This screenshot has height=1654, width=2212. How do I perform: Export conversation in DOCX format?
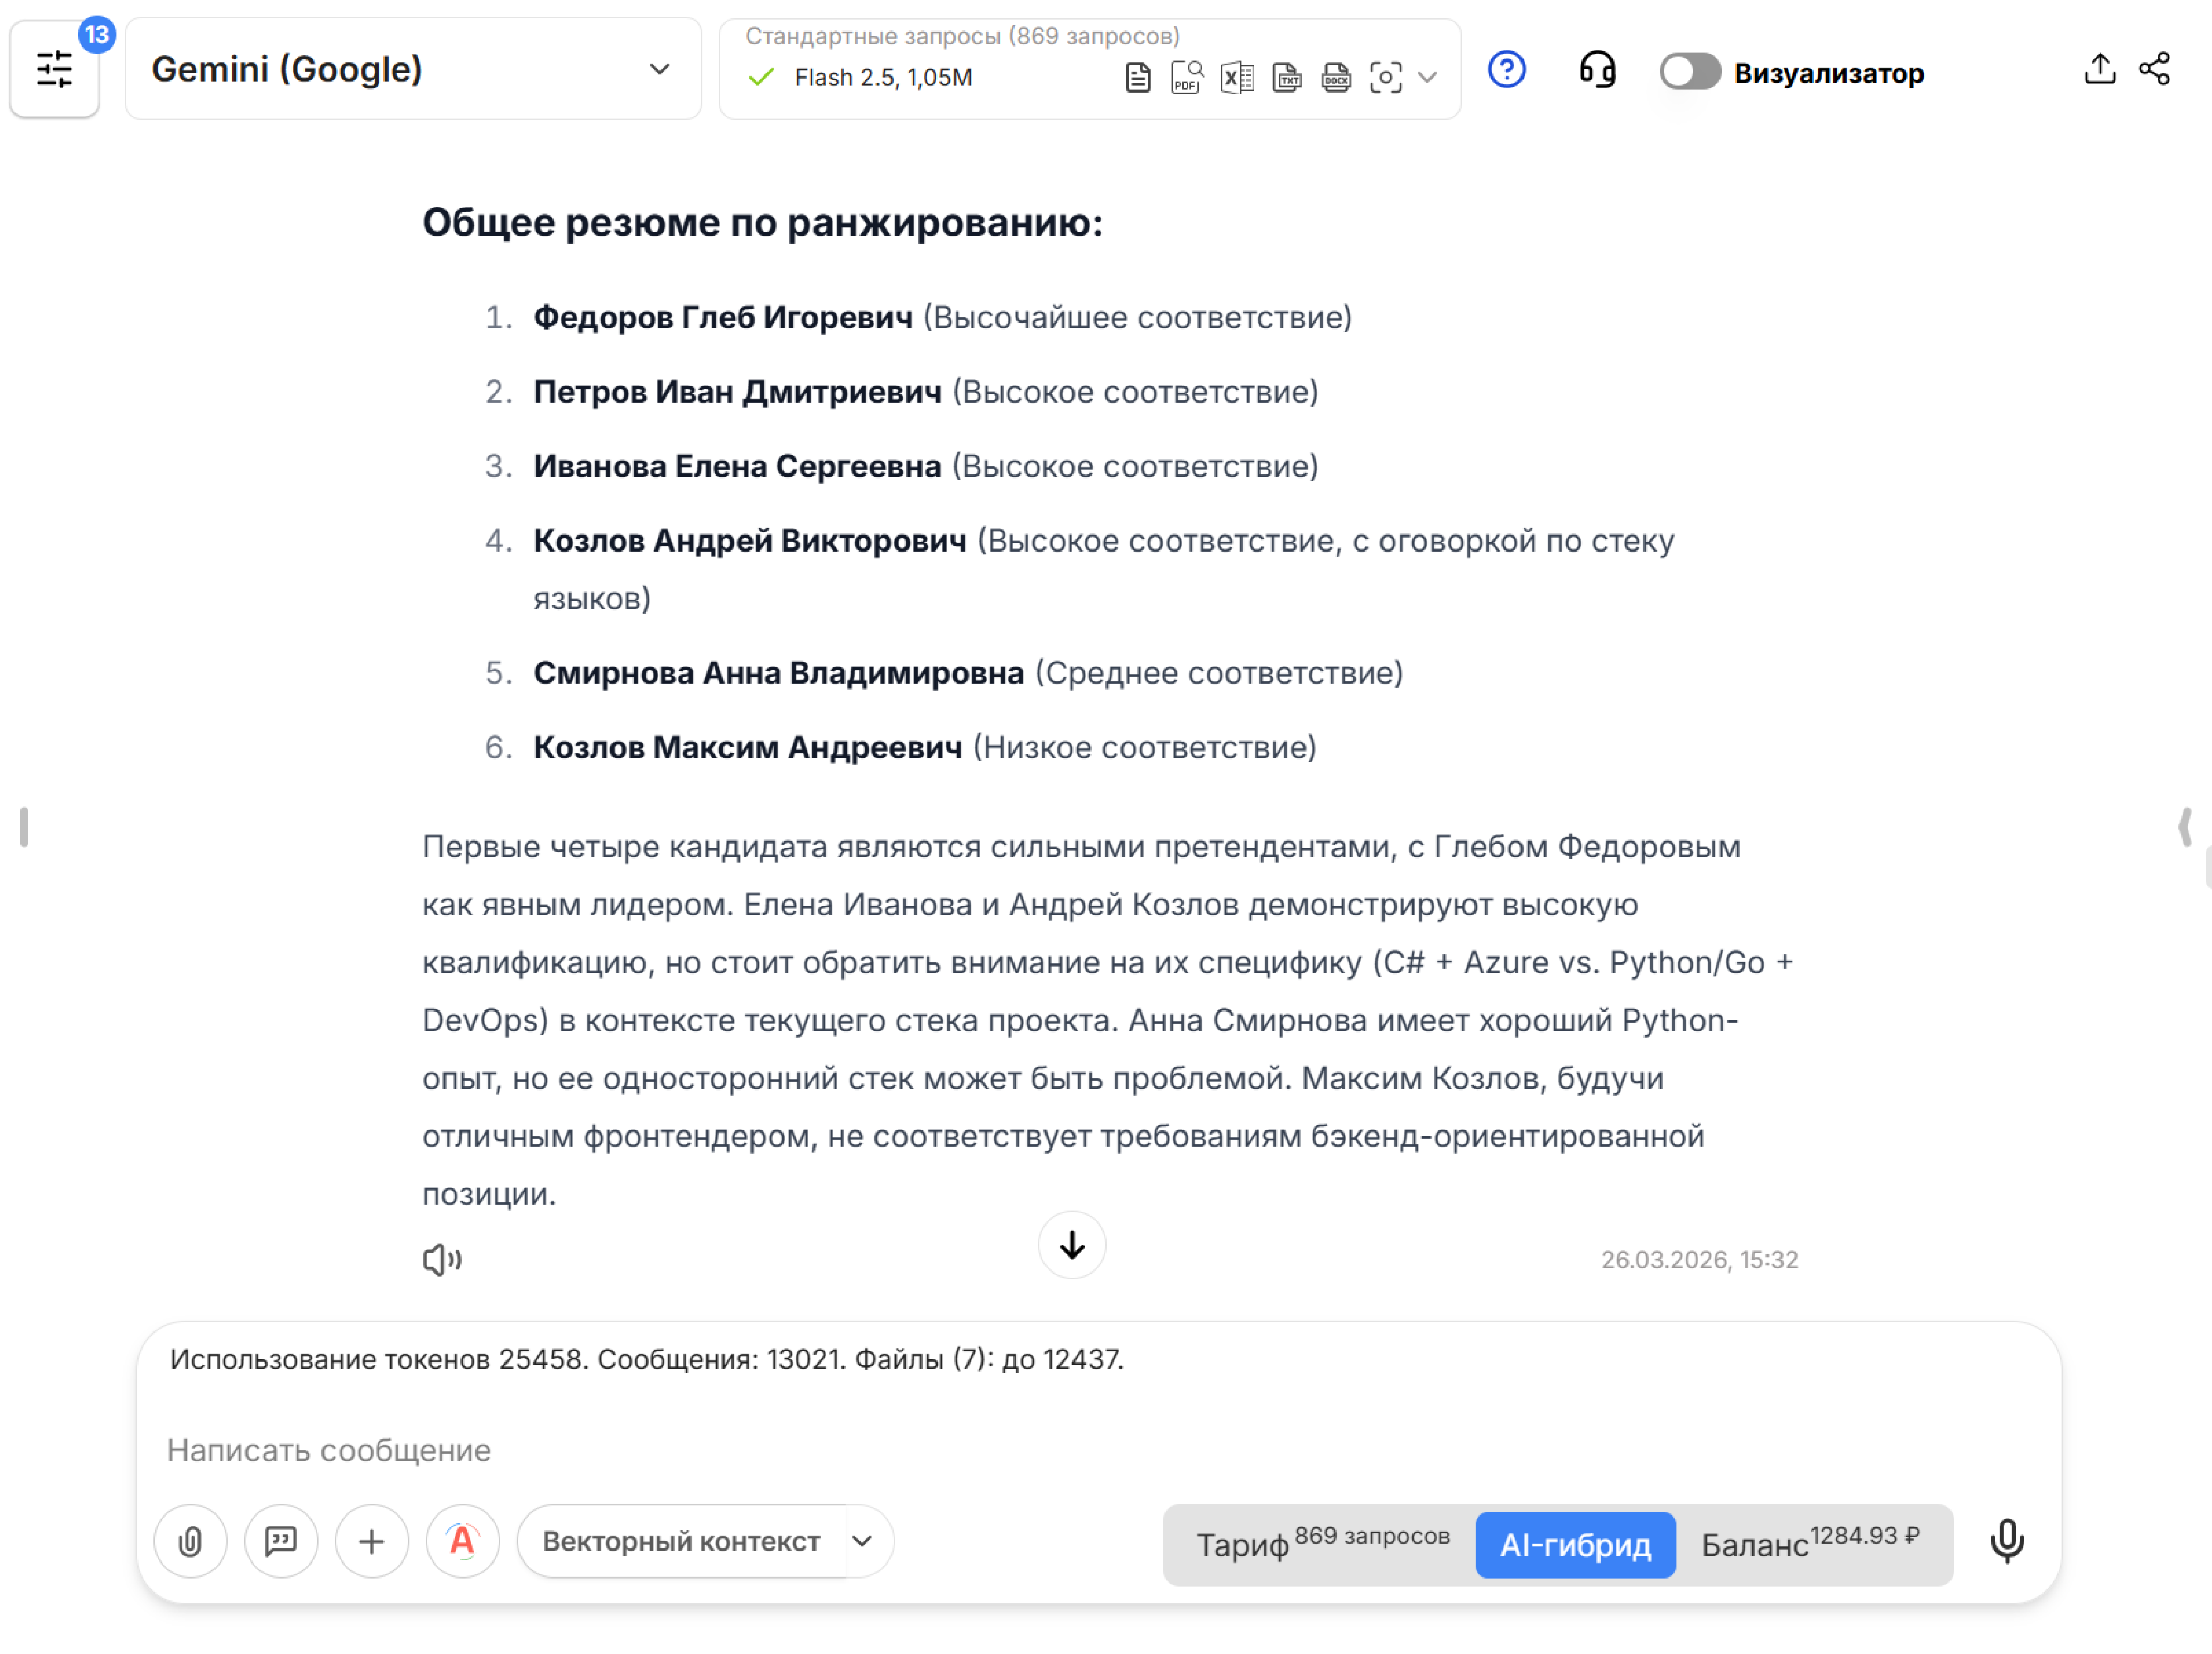(1336, 76)
